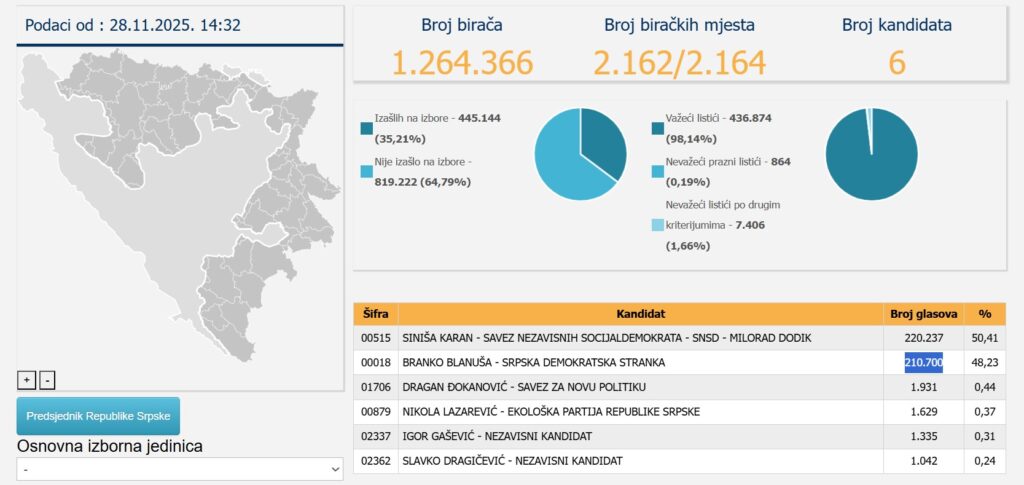
Task: Click the light blue Nije izašlo legend swatch
Action: click(x=366, y=171)
